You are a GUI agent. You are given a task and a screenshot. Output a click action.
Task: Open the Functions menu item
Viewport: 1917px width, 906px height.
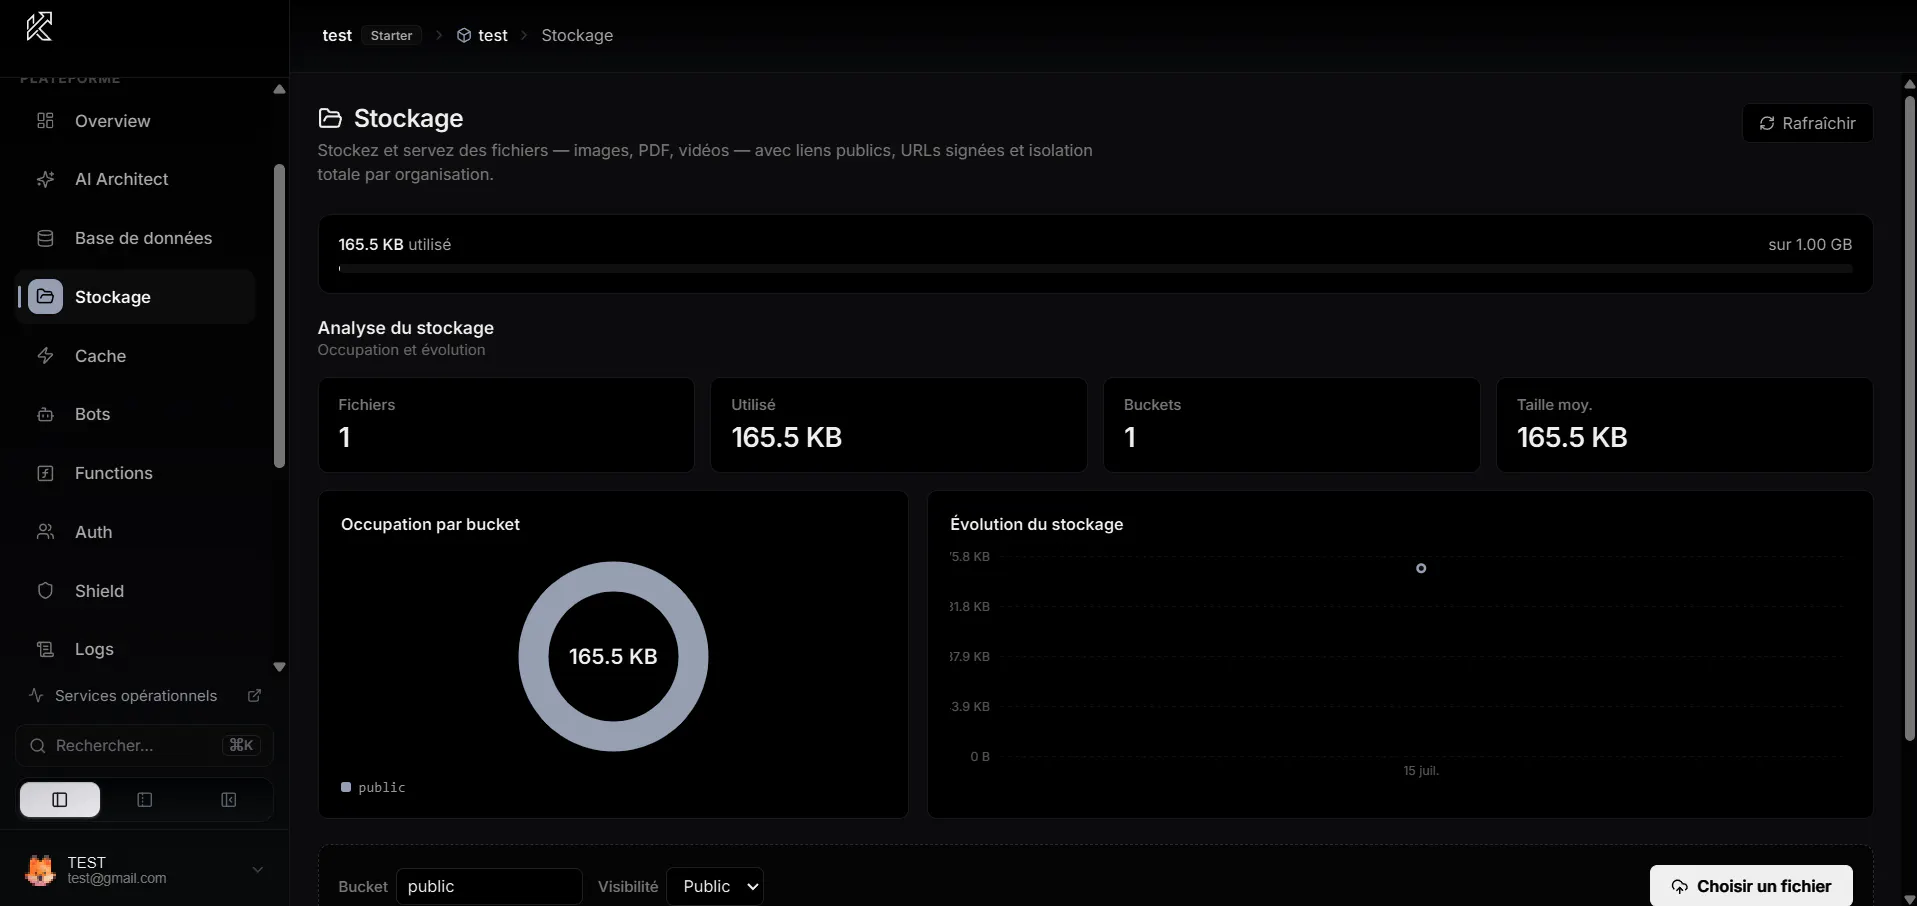[x=136, y=473]
